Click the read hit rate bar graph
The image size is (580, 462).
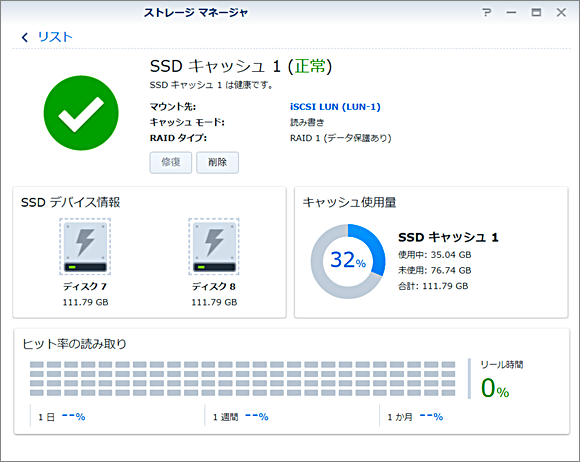pos(243,378)
